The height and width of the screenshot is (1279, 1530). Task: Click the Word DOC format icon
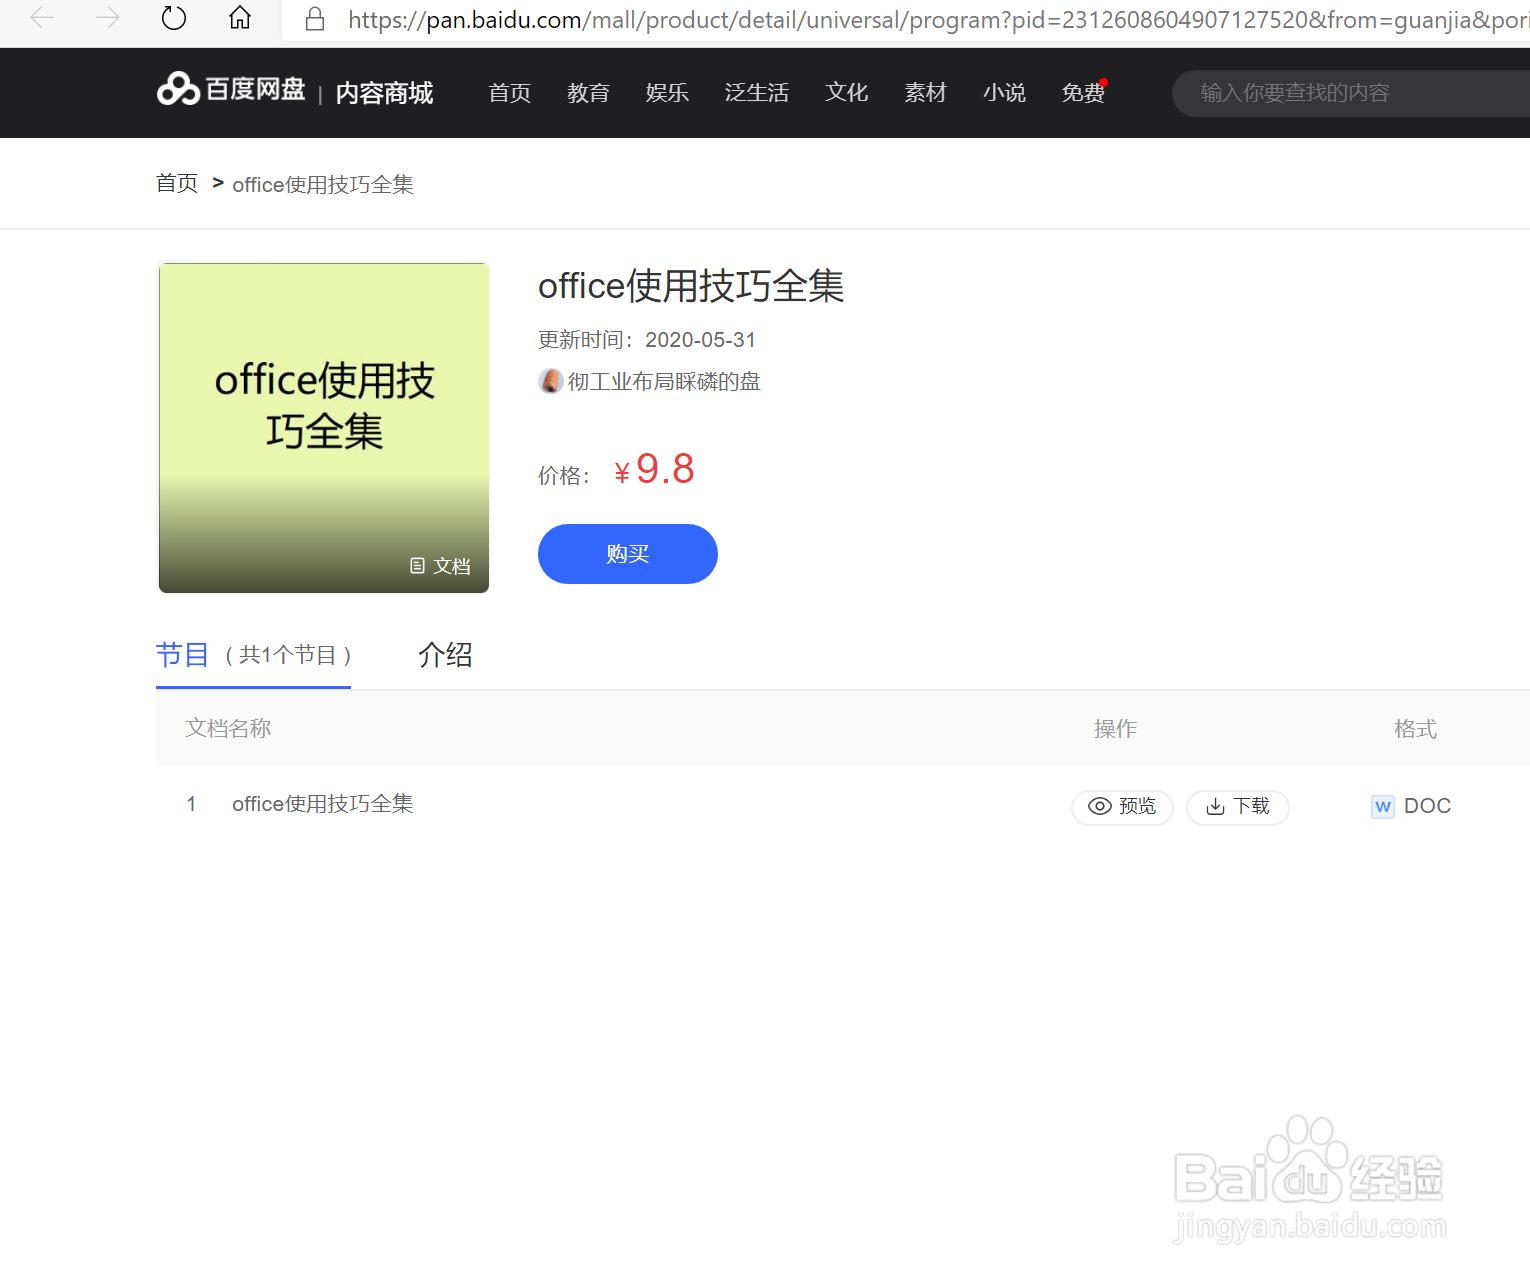point(1383,806)
